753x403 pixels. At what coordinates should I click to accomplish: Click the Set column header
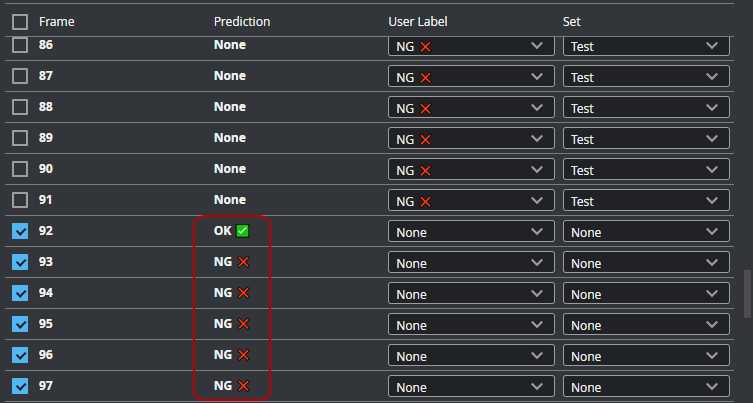click(x=571, y=21)
